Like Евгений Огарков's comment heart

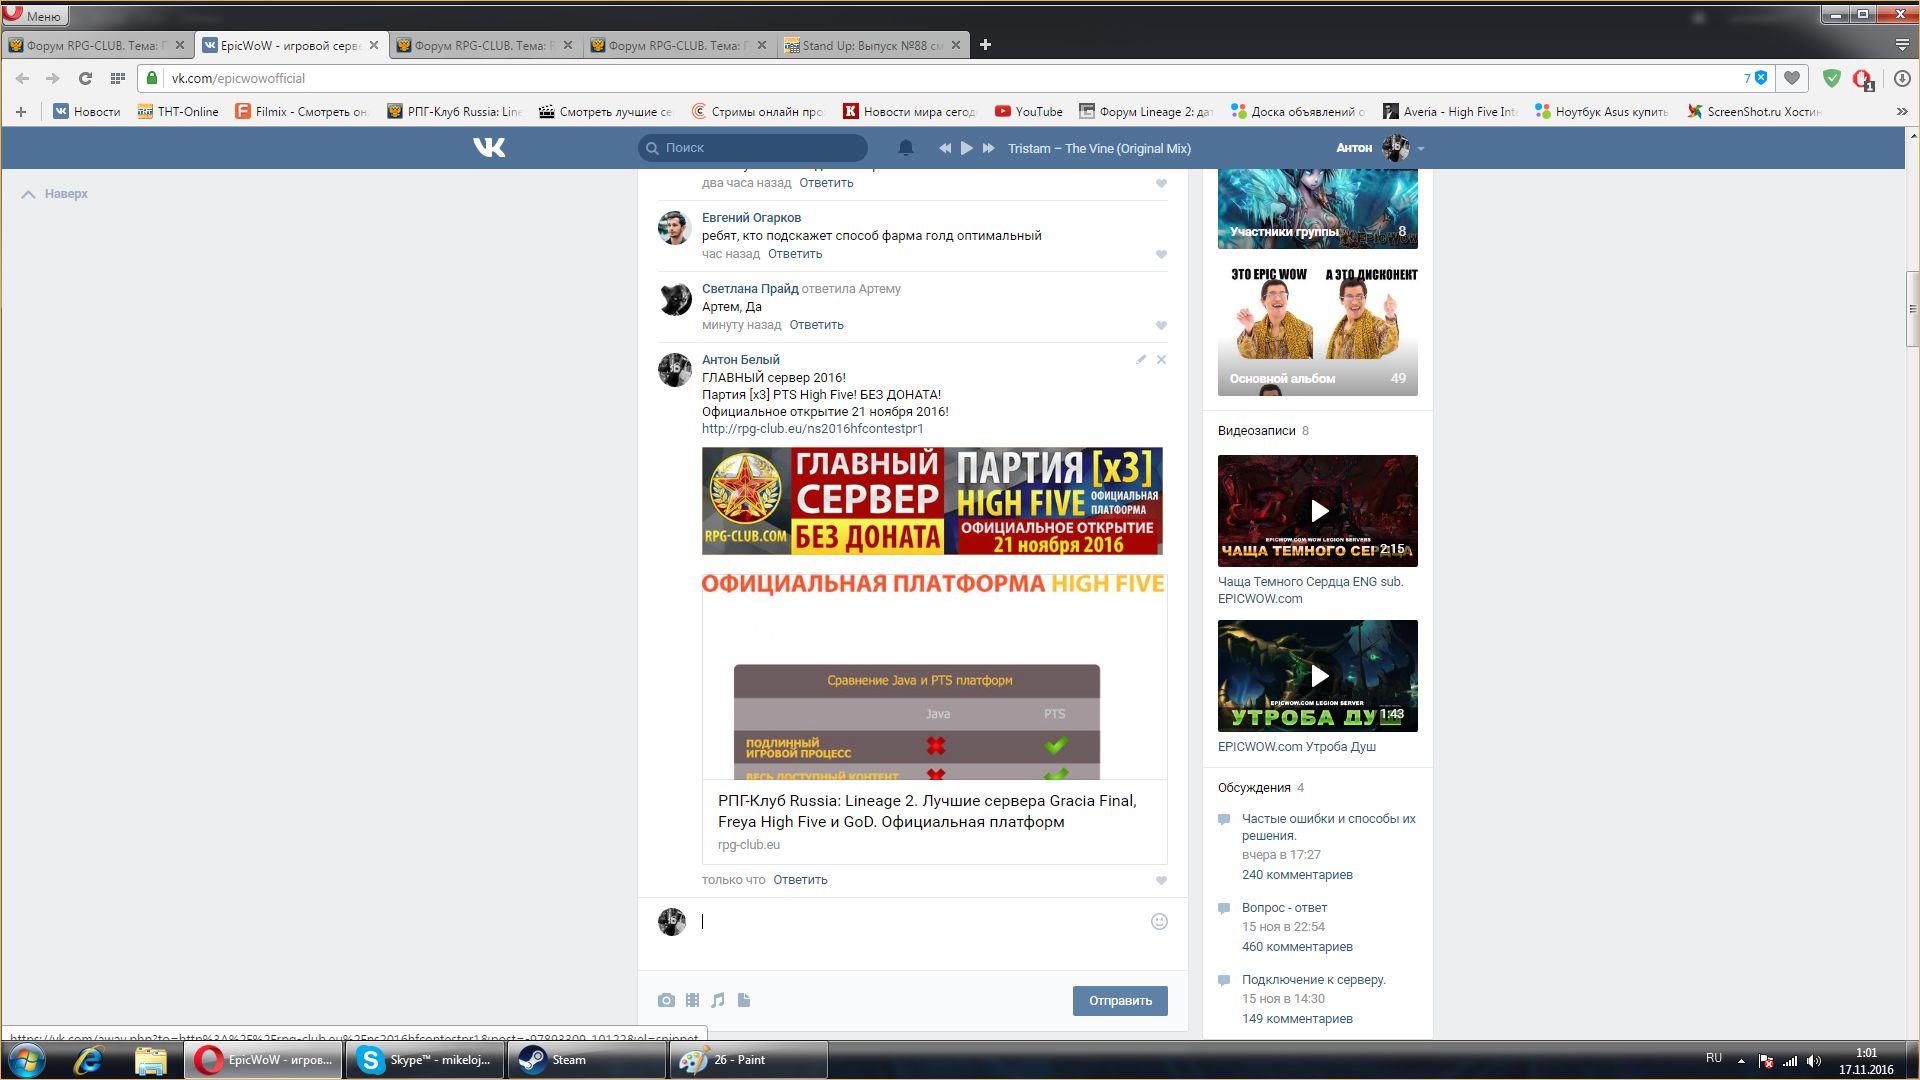click(x=1161, y=254)
